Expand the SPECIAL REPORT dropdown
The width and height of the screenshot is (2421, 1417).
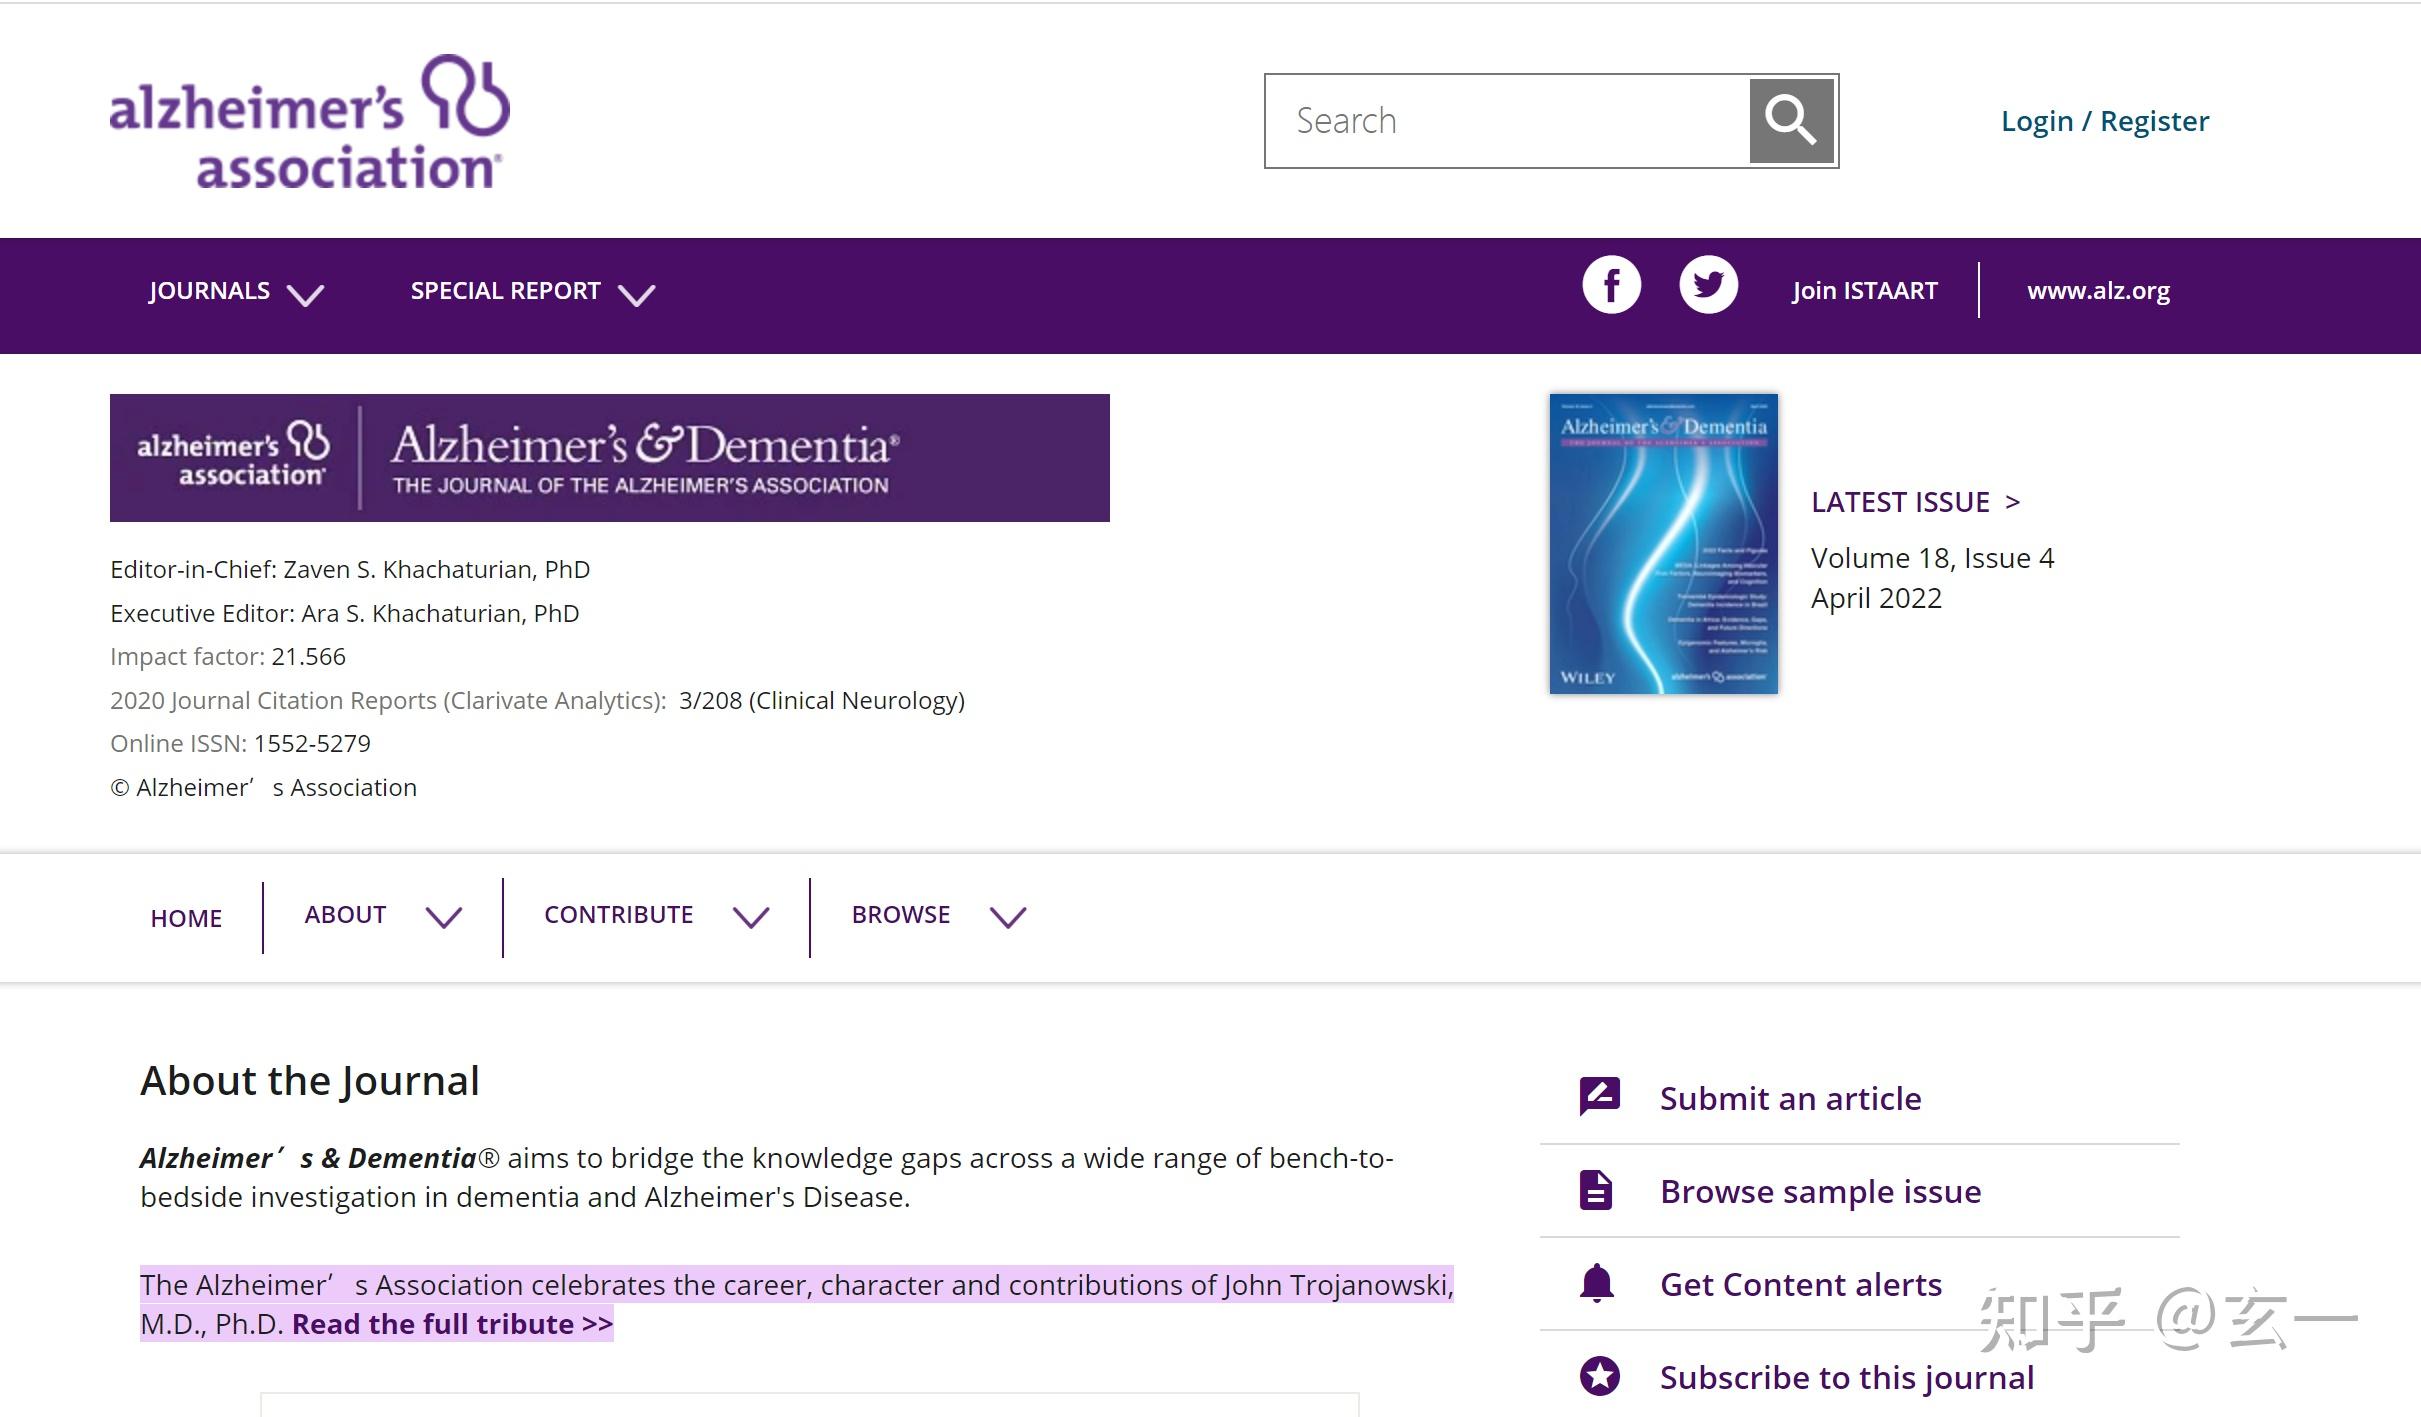[532, 292]
